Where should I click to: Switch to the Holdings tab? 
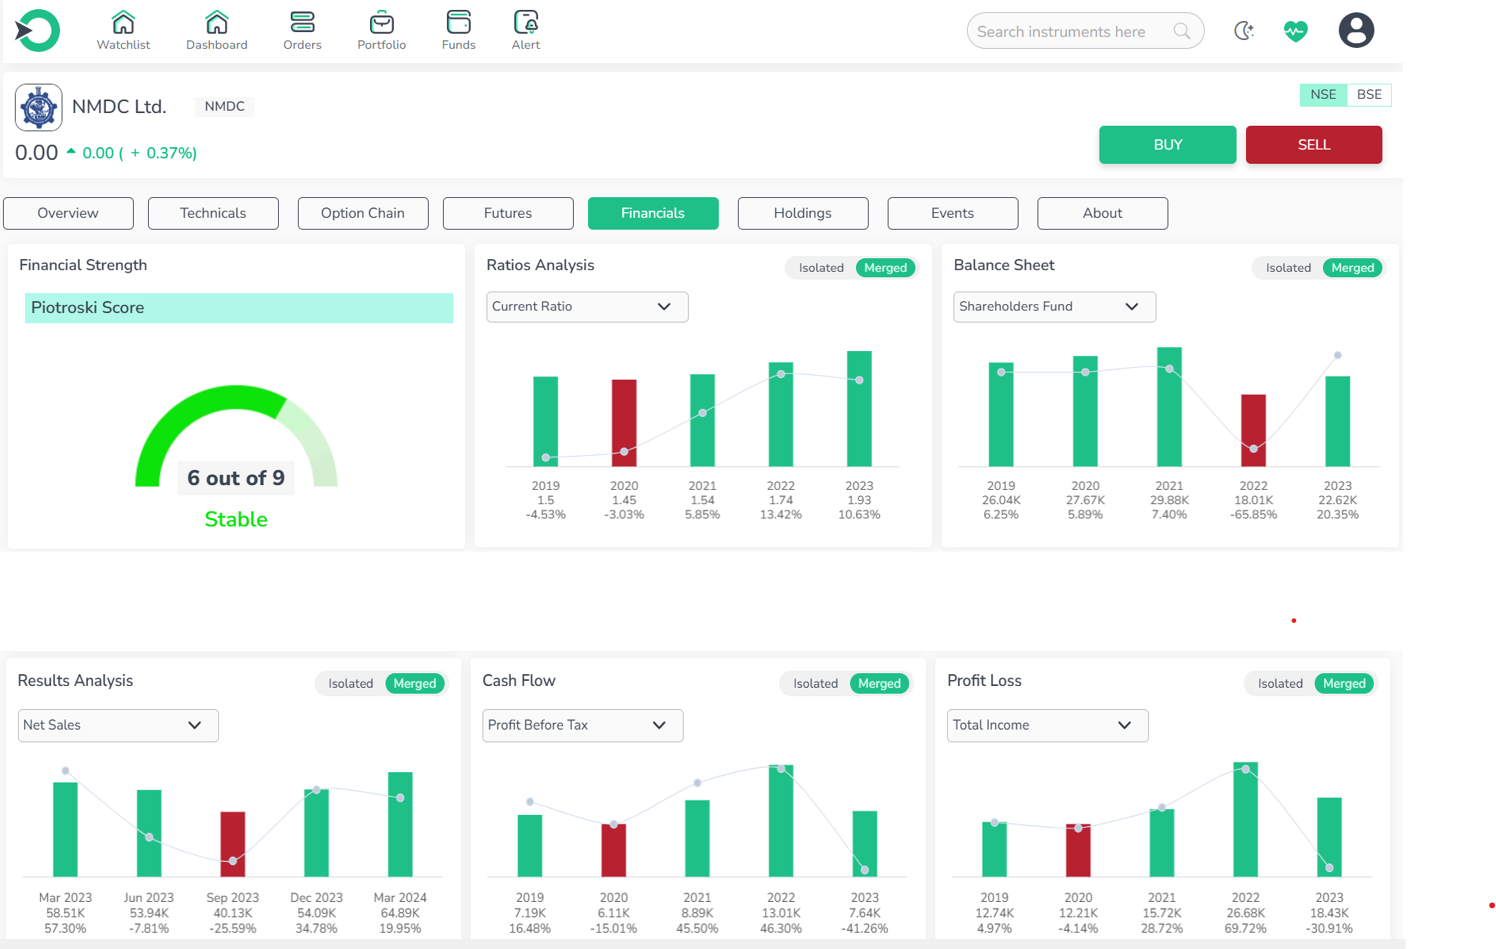click(803, 213)
